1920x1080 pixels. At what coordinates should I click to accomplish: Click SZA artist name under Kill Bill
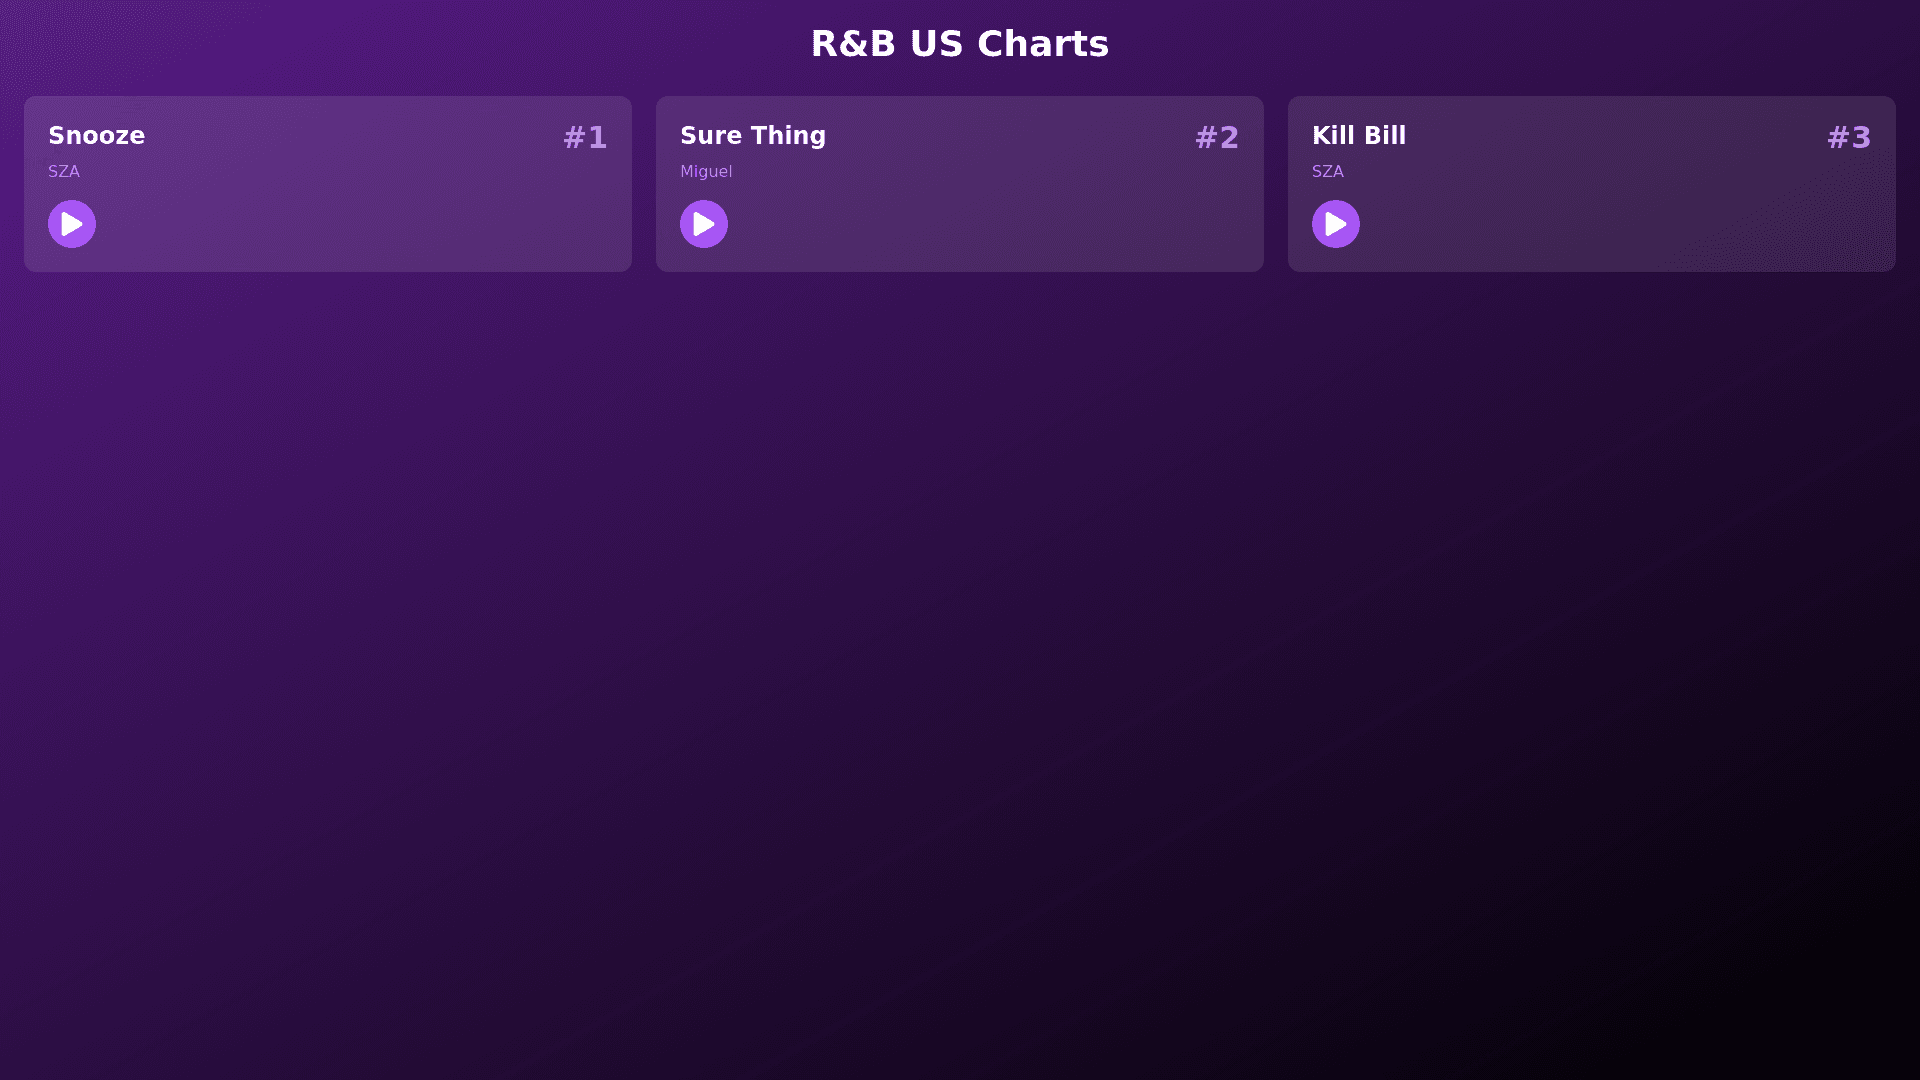click(1328, 172)
